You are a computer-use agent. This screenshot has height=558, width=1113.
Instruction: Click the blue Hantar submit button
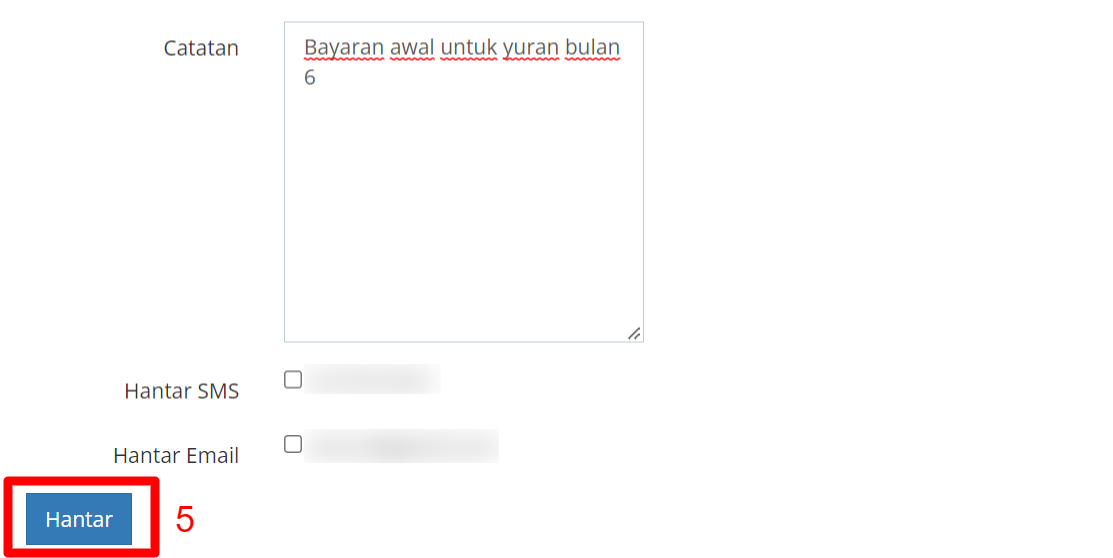(x=79, y=519)
